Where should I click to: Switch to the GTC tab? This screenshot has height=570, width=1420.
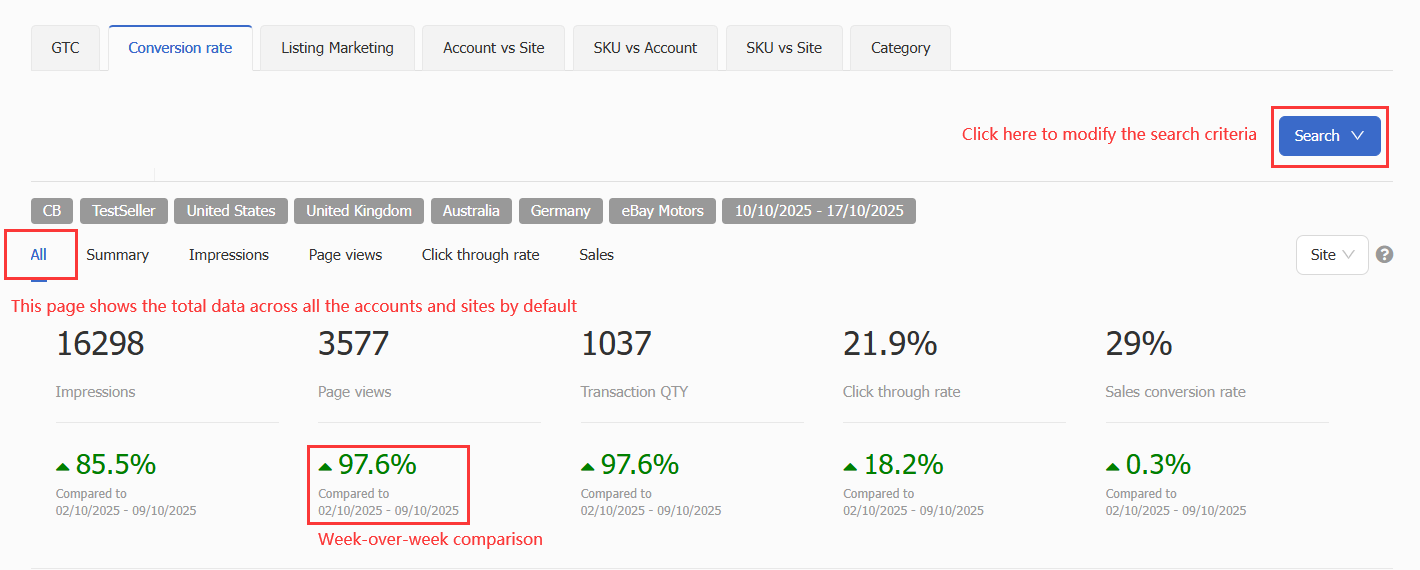66,48
